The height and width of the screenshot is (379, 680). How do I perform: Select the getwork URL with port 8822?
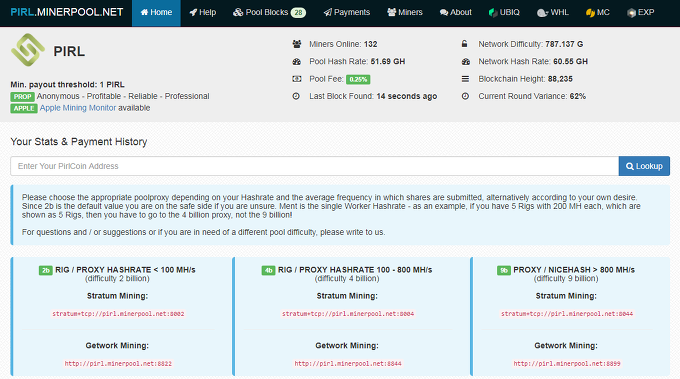118,363
